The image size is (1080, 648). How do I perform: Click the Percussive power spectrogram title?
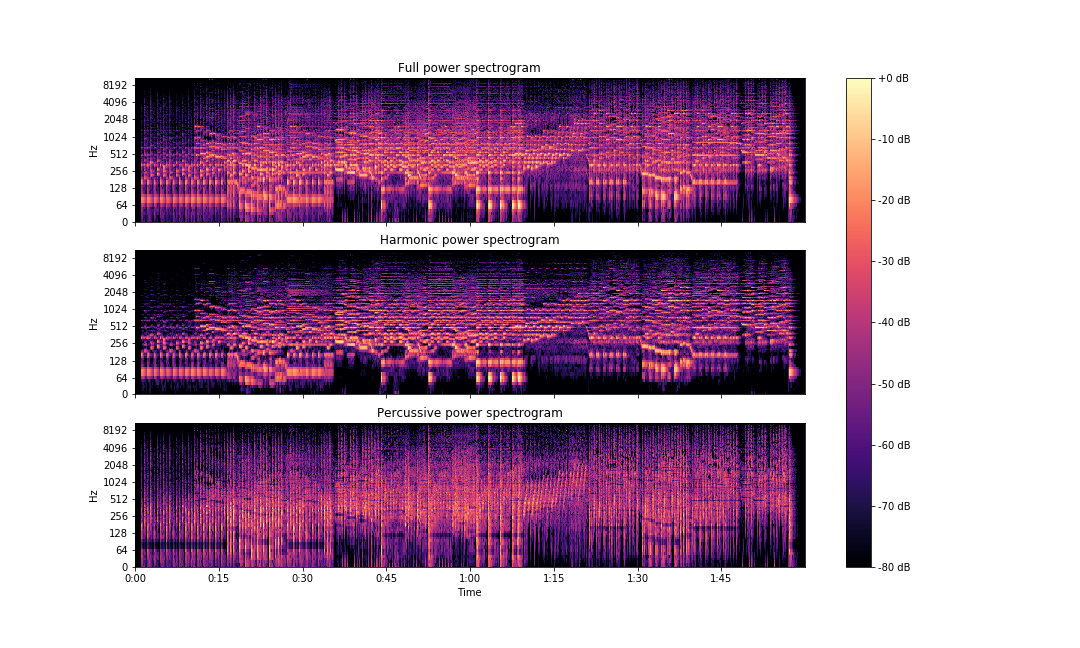[x=470, y=412]
